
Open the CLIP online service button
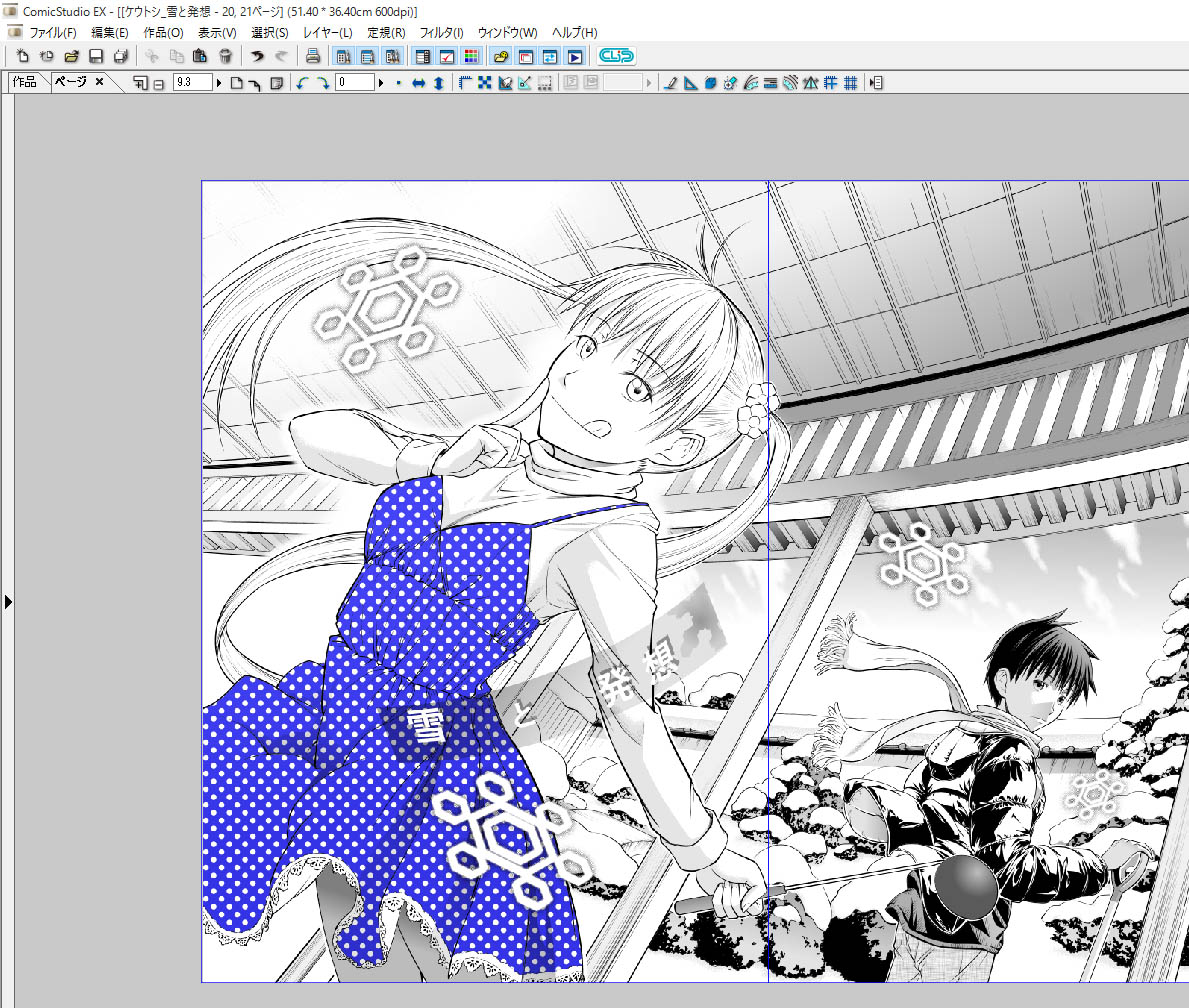[616, 56]
